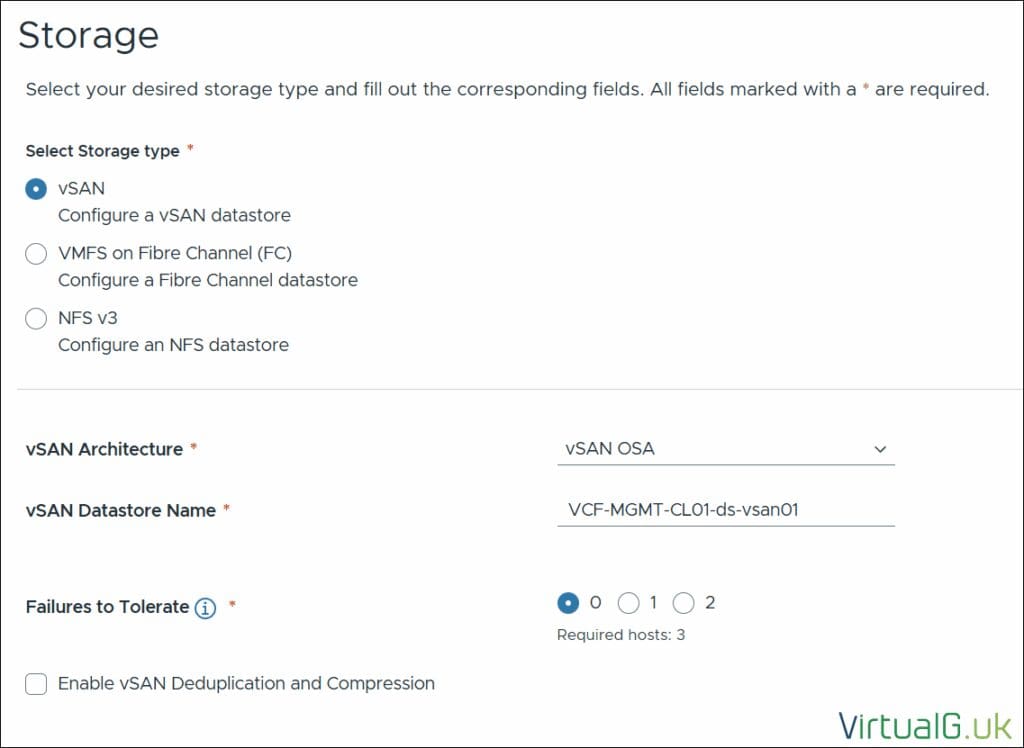Click the 'Required hosts: 3' text

[620, 635]
